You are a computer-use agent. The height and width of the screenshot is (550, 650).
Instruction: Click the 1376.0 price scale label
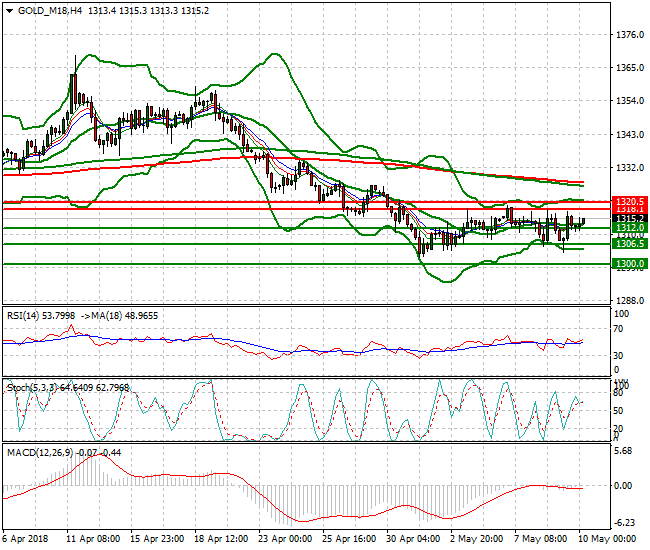tap(628, 35)
